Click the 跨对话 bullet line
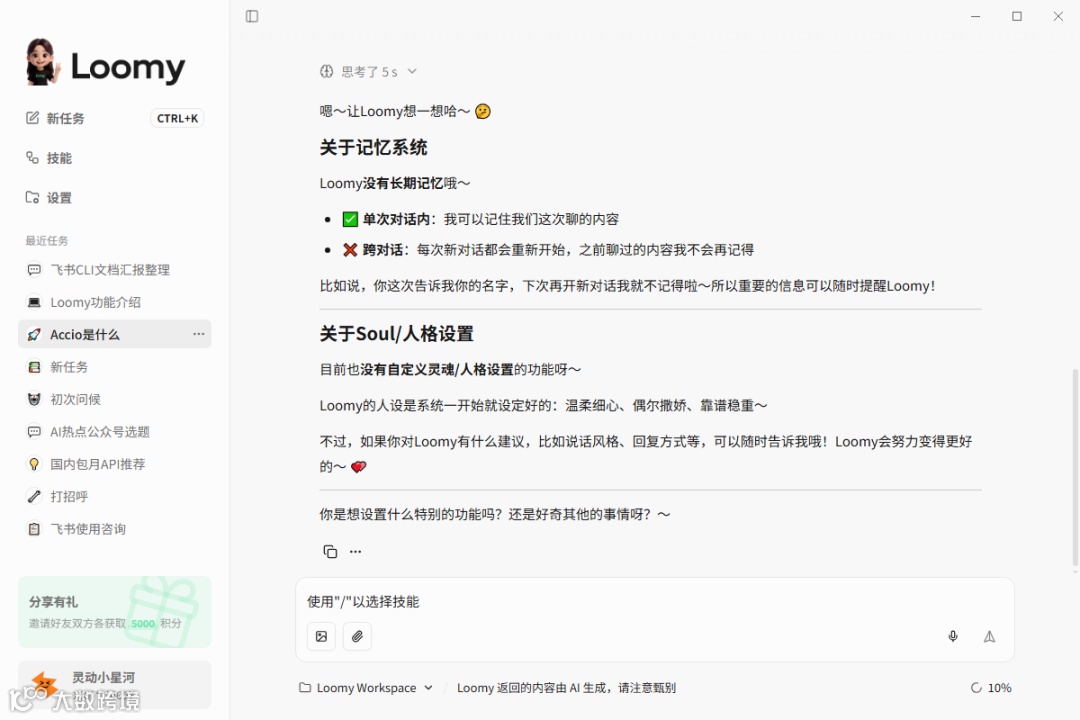This screenshot has height=720, width=1080. tap(548, 249)
